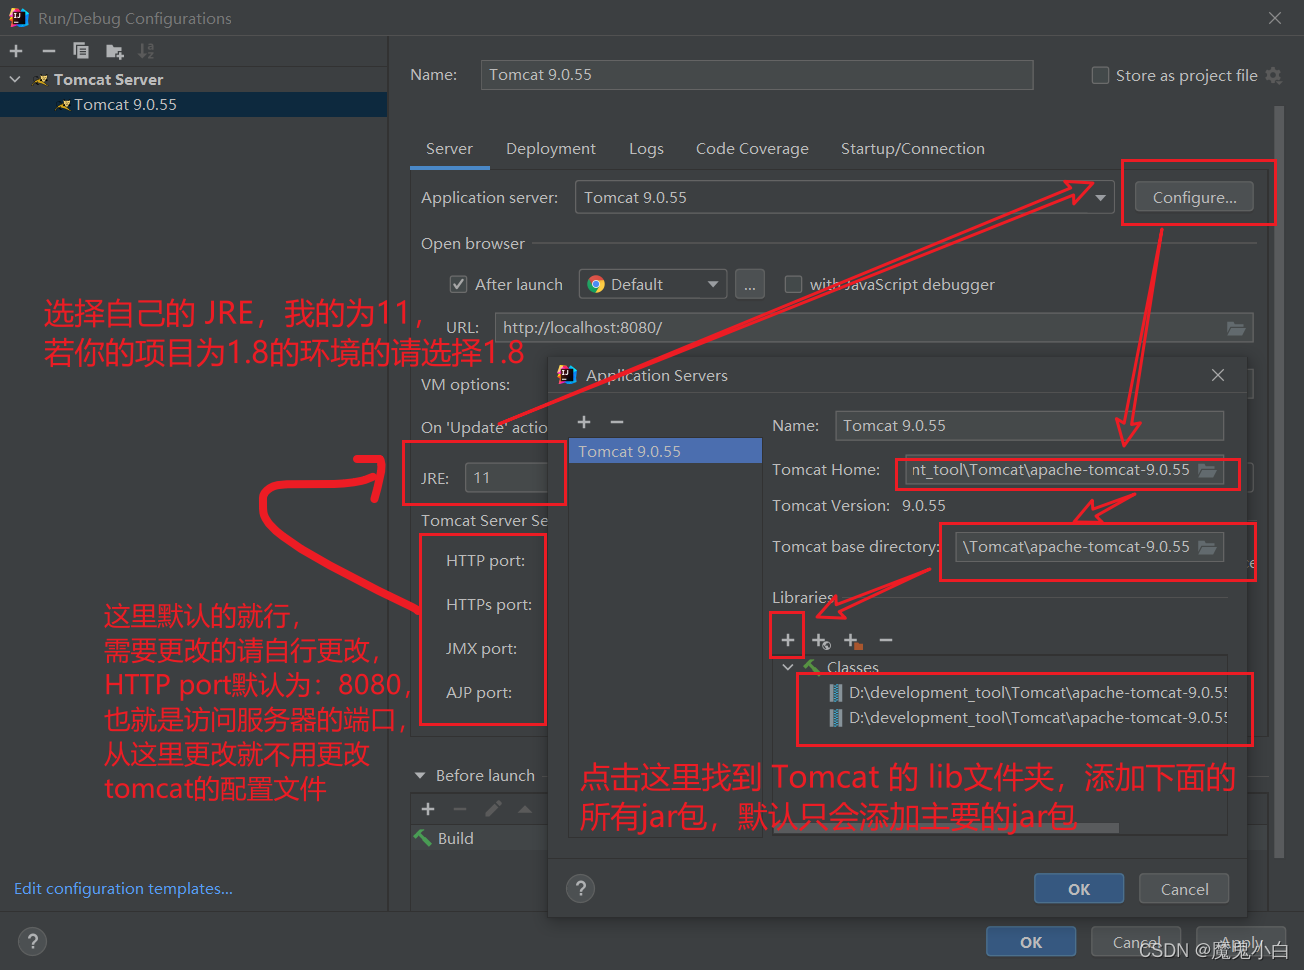Close the Application Servers dialog
Image resolution: width=1304 pixels, height=970 pixels.
tap(1218, 375)
